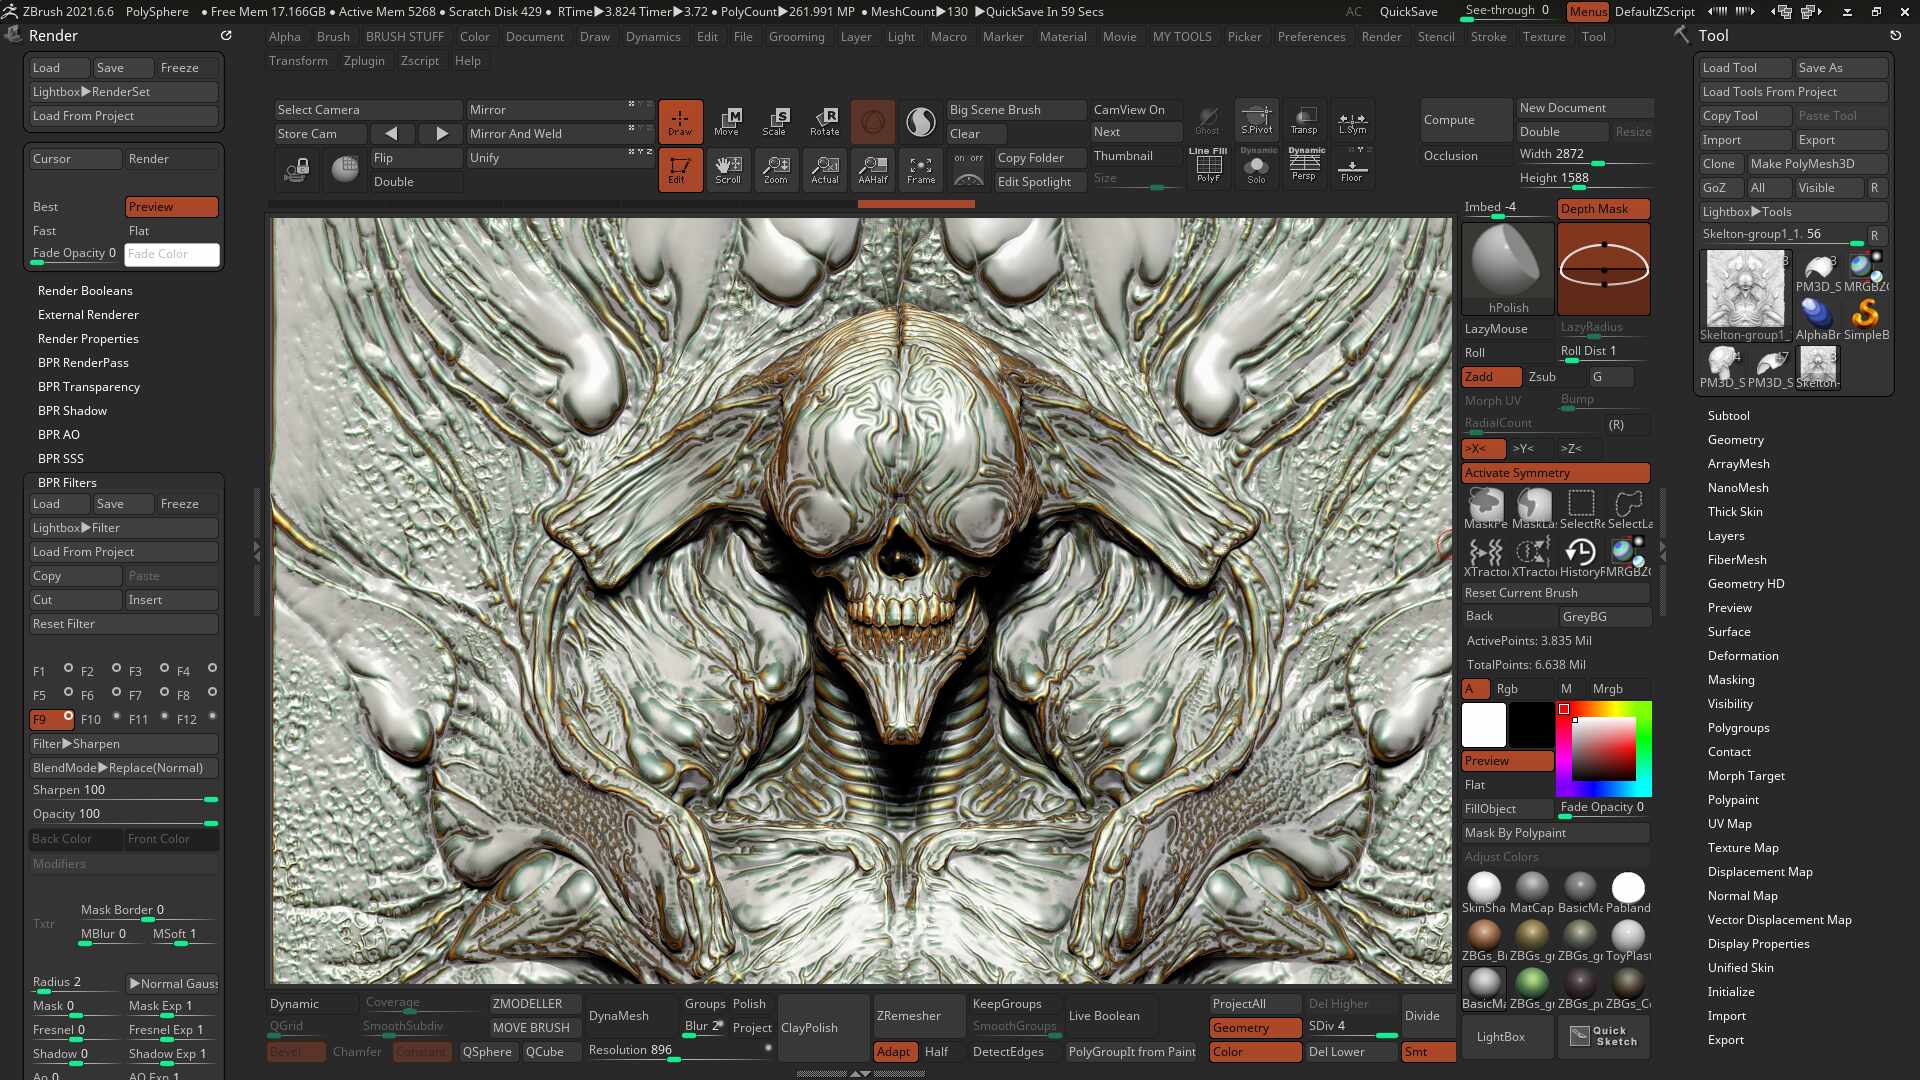Click the Load Tool button
This screenshot has width=1920, height=1080.
[1745, 68]
